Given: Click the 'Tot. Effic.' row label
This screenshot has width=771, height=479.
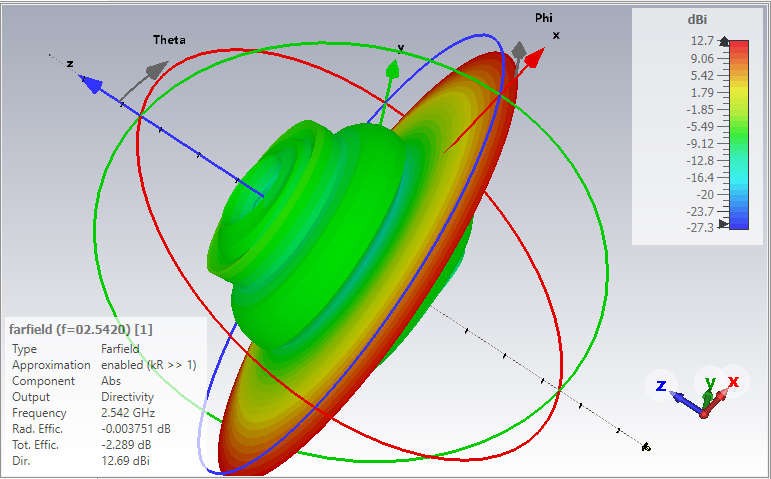Looking at the screenshot, I should [x=35, y=445].
